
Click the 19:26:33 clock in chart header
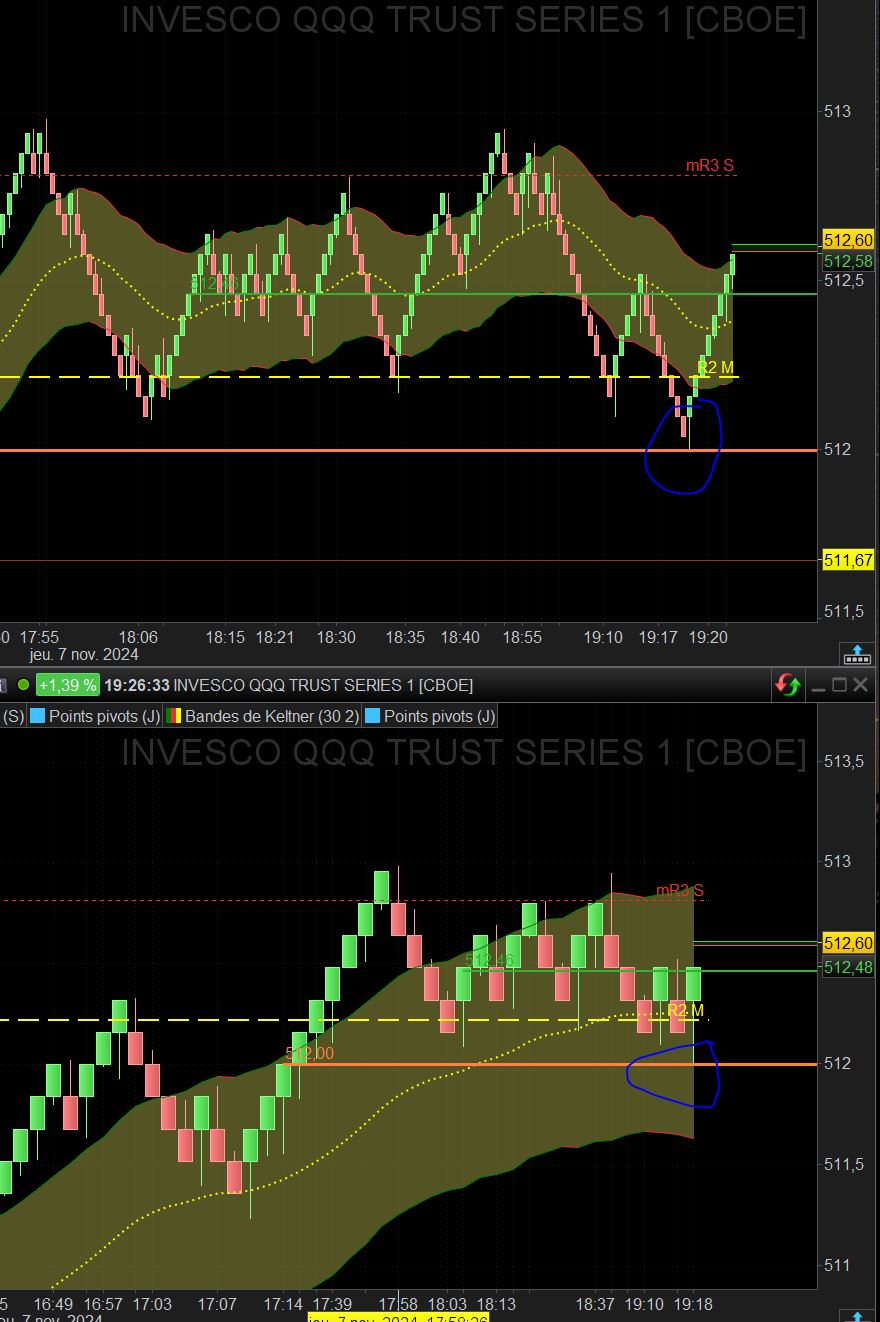tap(136, 685)
